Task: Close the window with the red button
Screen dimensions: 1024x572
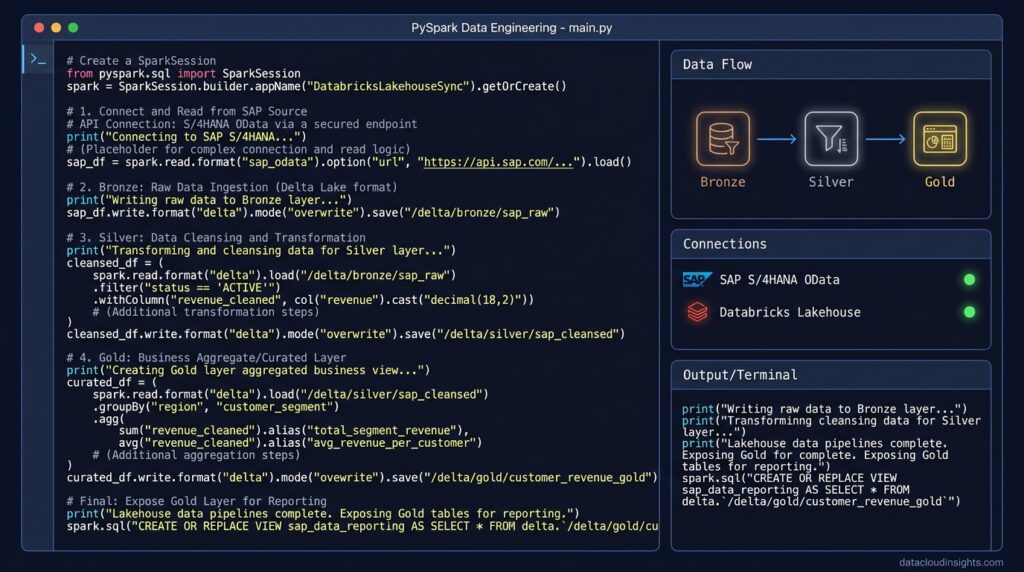Action: point(39,27)
